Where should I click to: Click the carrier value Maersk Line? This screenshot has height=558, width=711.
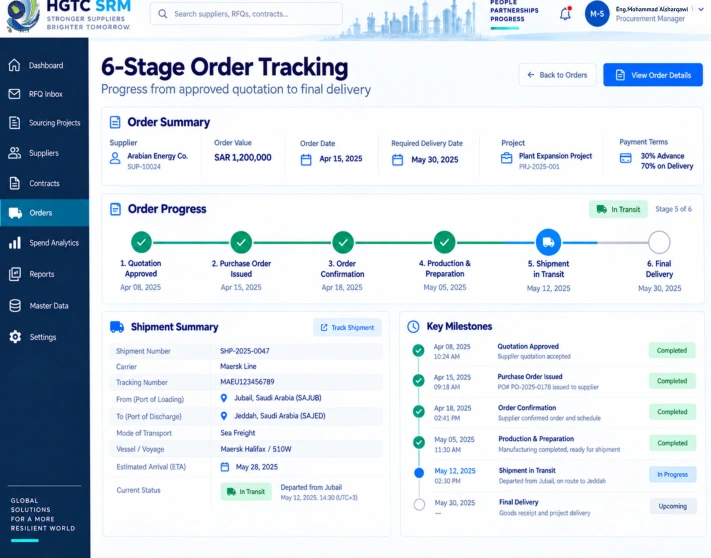coord(238,366)
